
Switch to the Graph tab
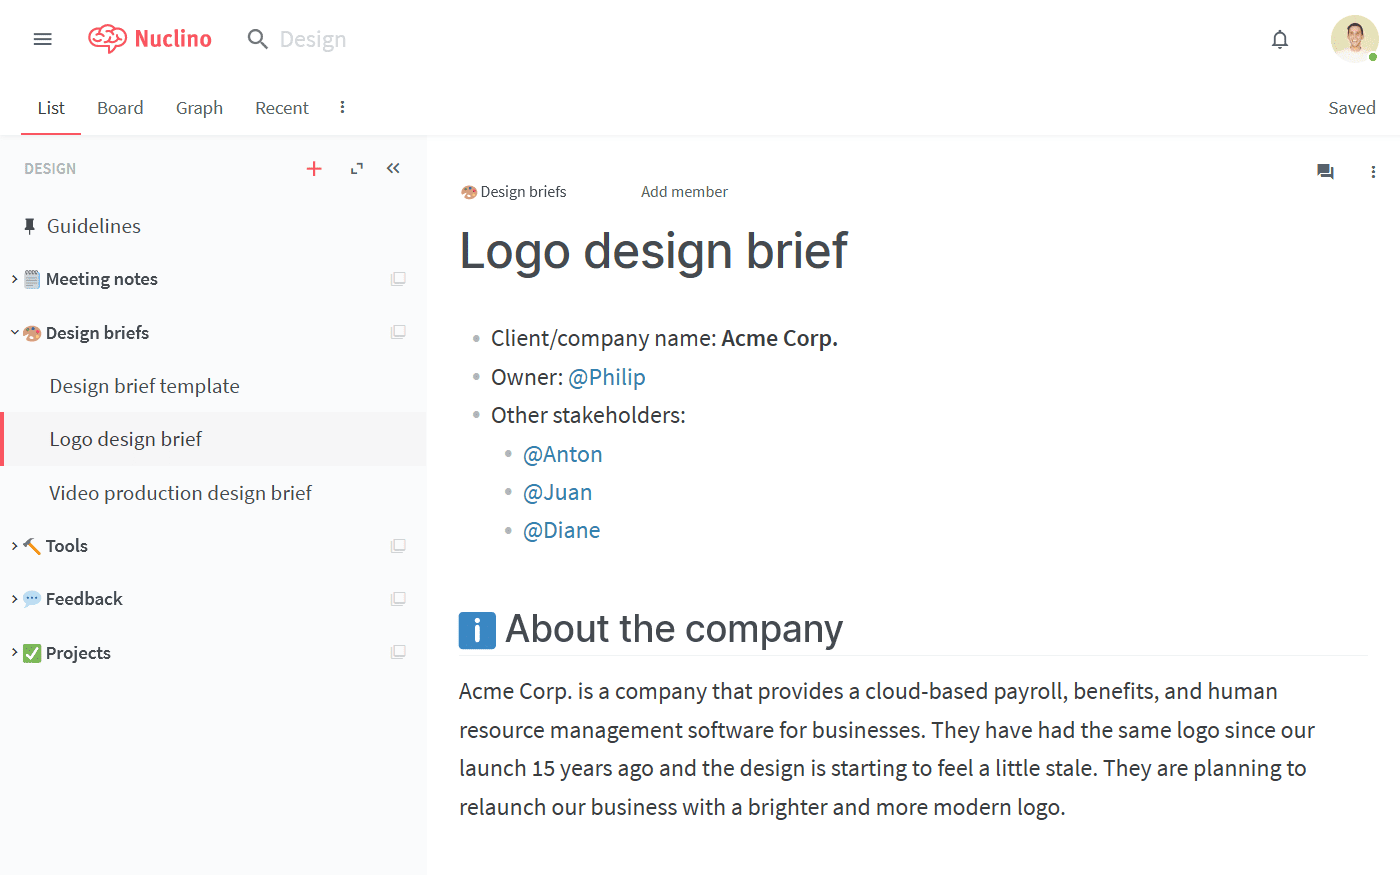point(199,107)
